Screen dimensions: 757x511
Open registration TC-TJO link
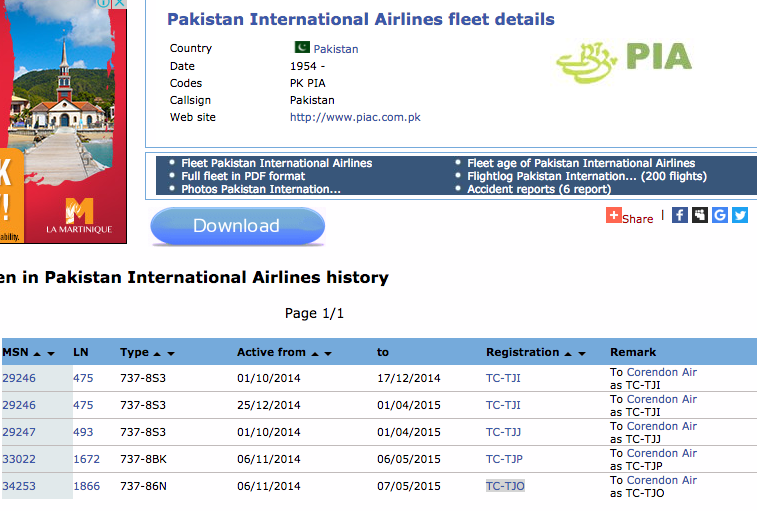pos(505,486)
